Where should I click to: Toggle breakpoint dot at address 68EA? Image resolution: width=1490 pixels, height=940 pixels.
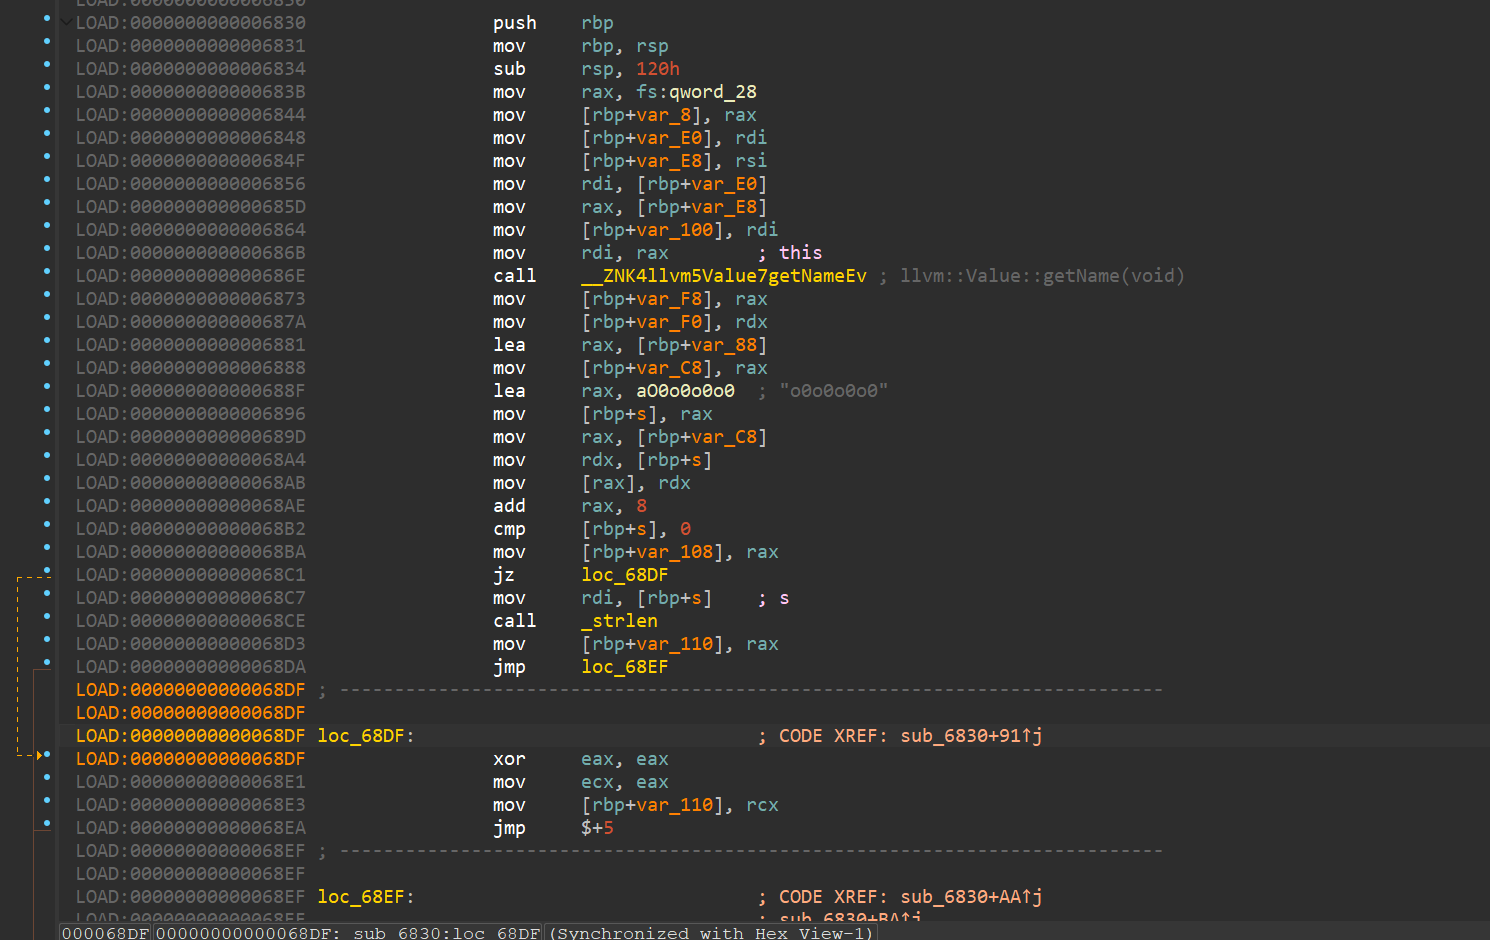[47, 824]
